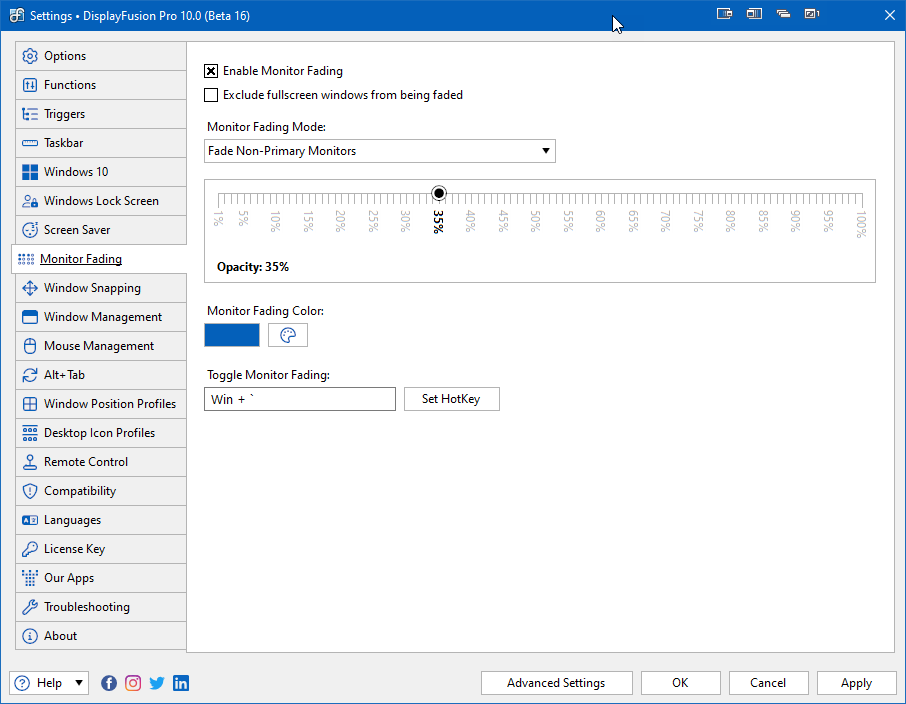Click the License Key key icon

point(30,549)
